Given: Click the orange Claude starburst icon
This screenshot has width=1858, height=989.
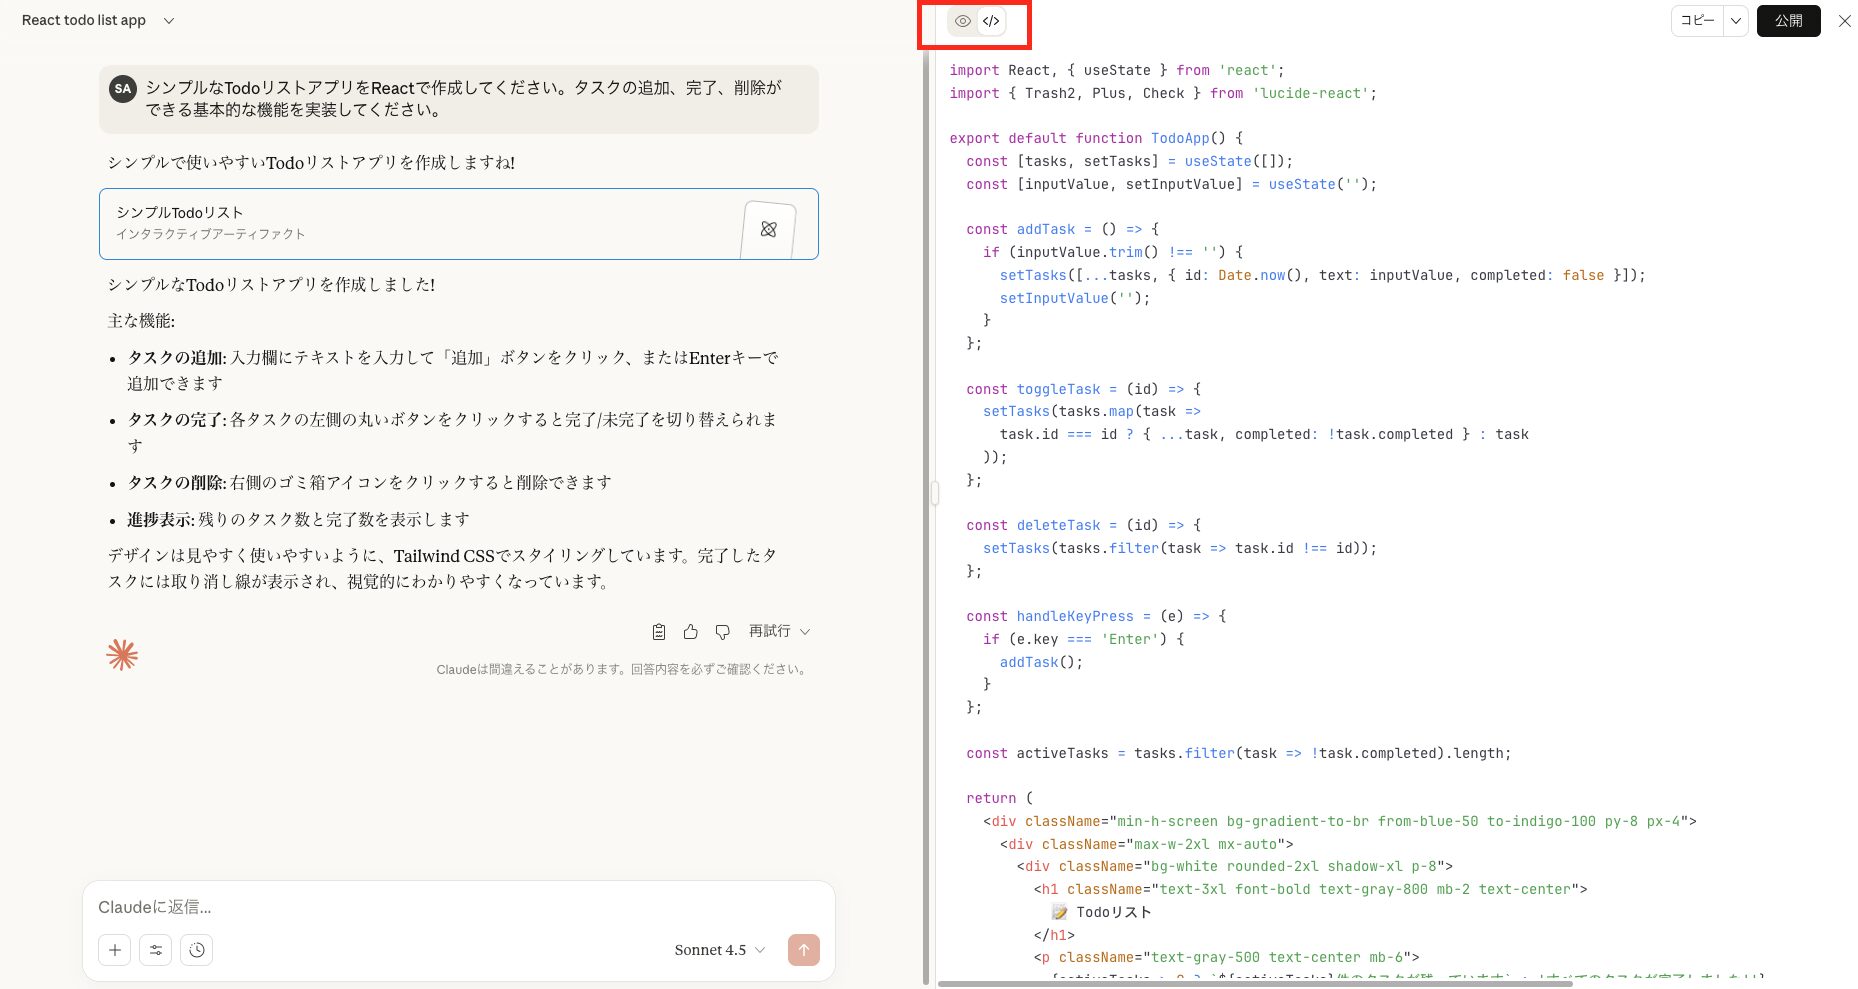Looking at the screenshot, I should tap(122, 654).
